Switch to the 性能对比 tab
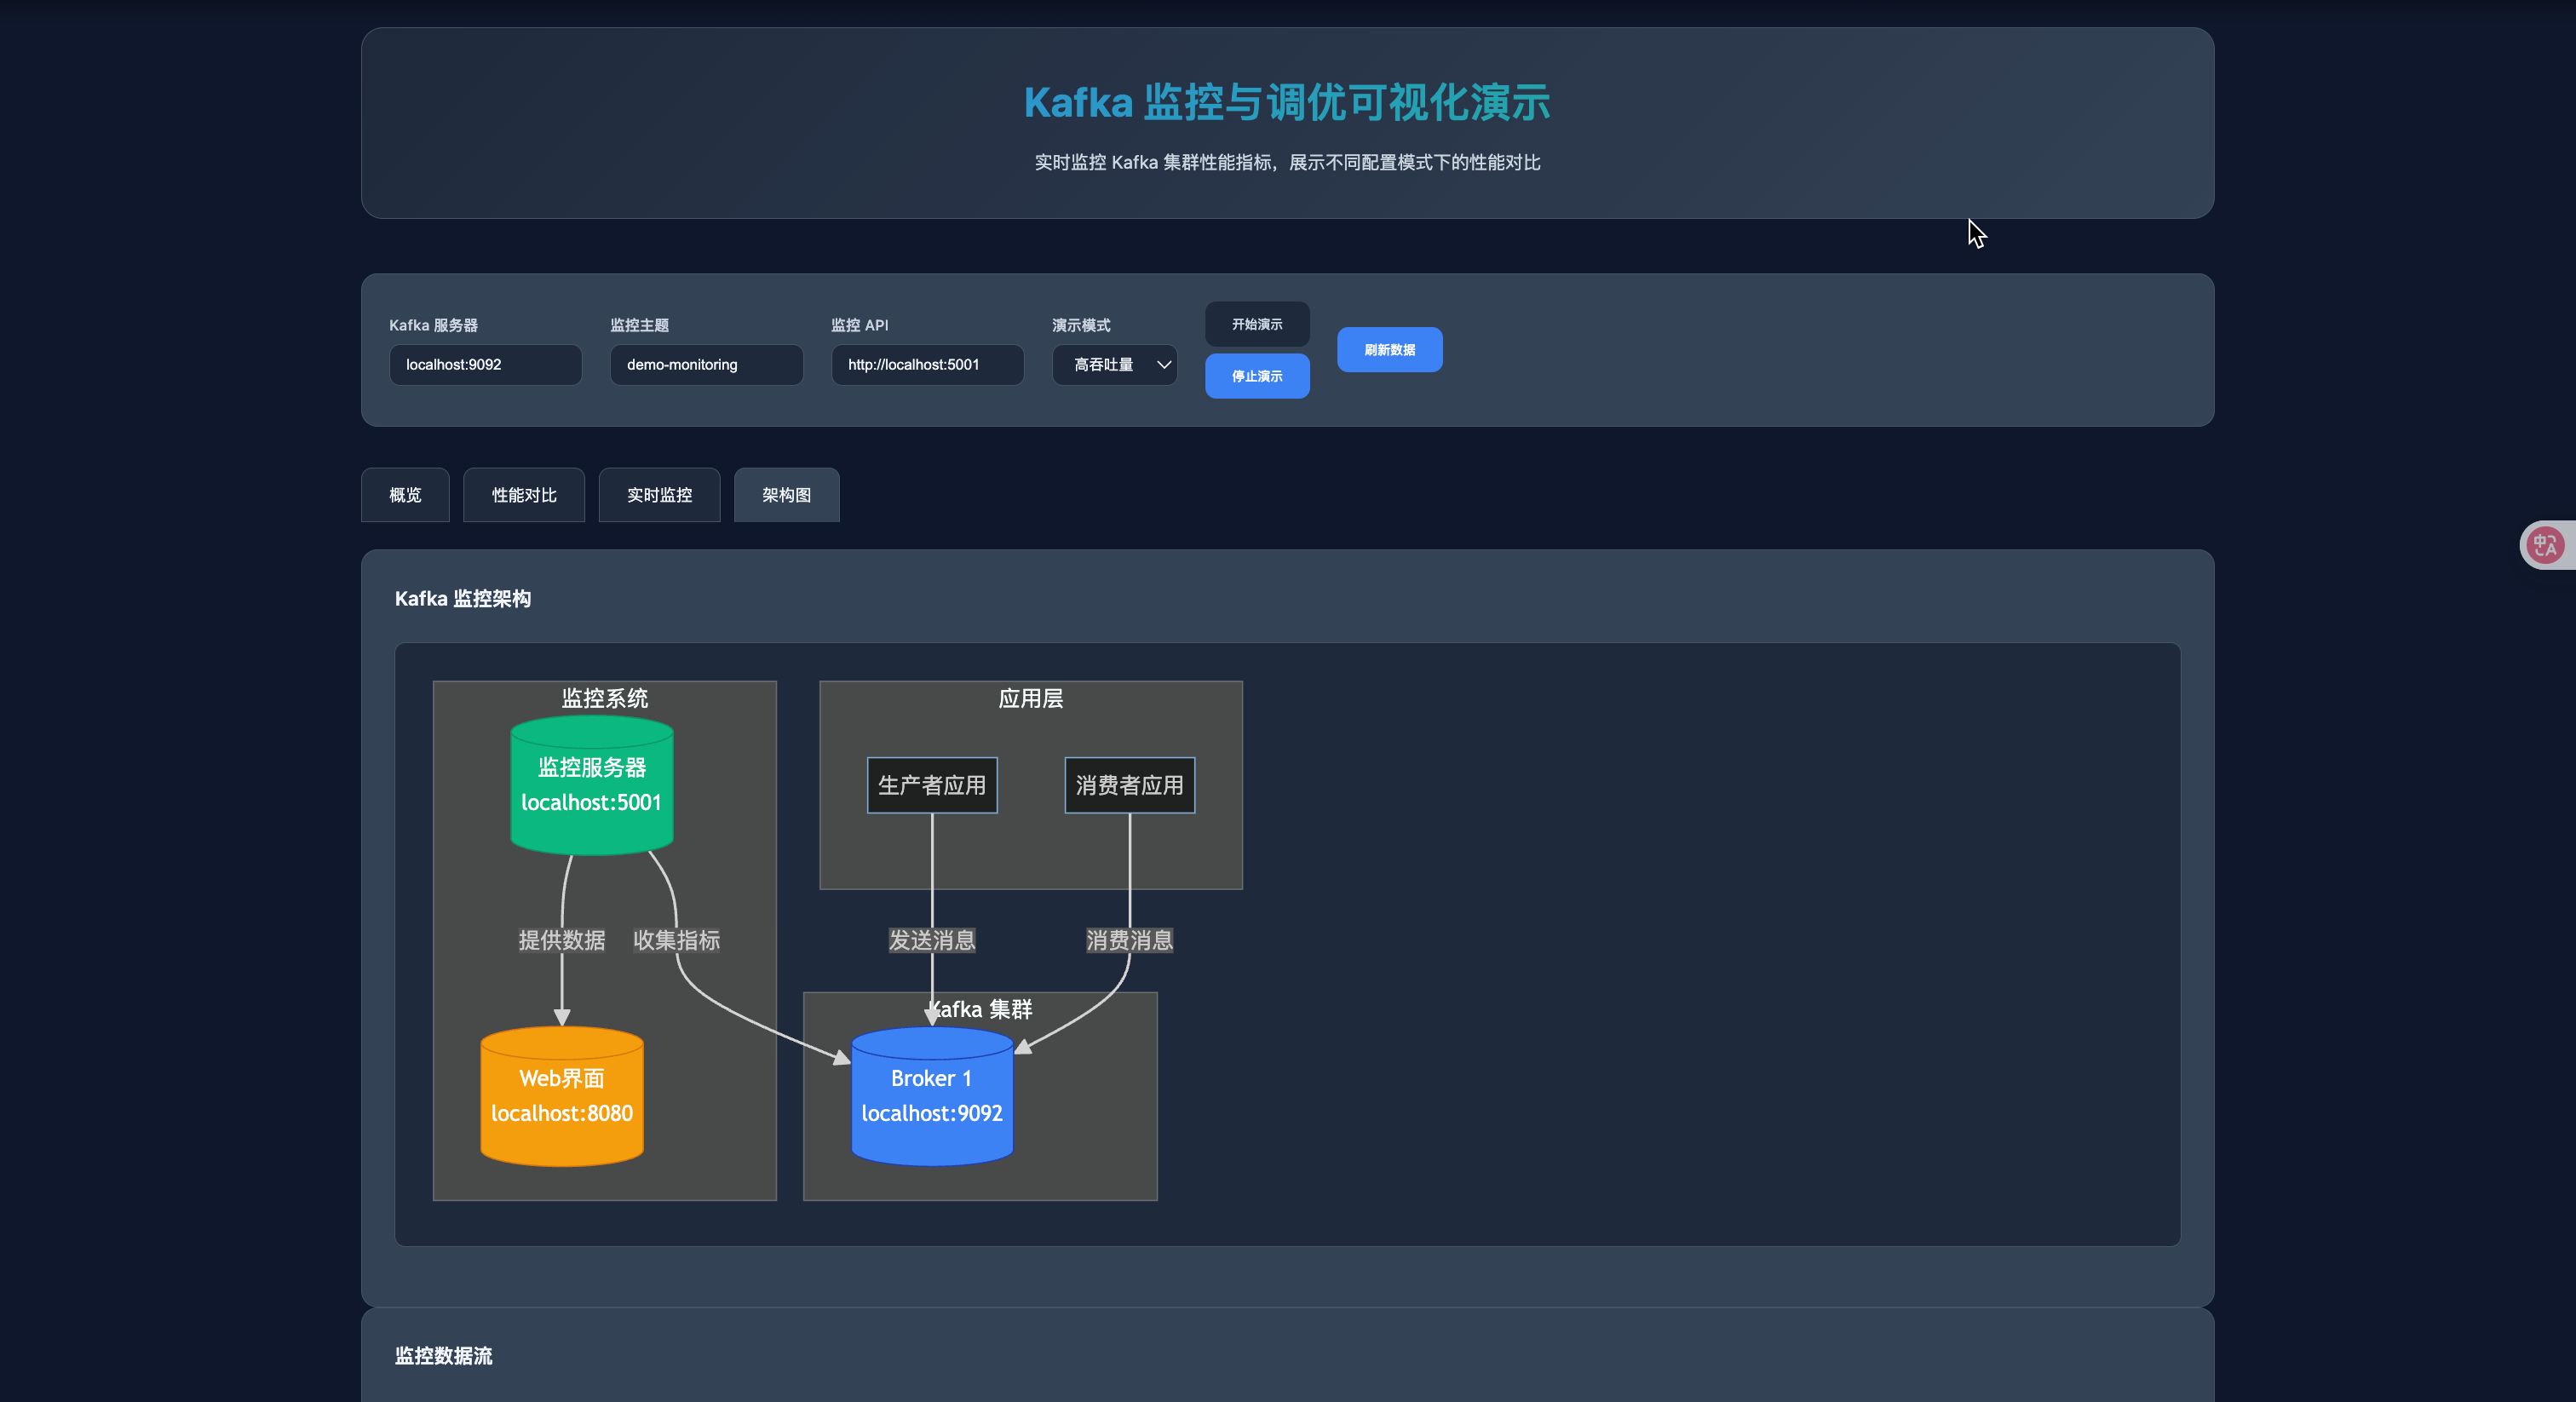 524,495
